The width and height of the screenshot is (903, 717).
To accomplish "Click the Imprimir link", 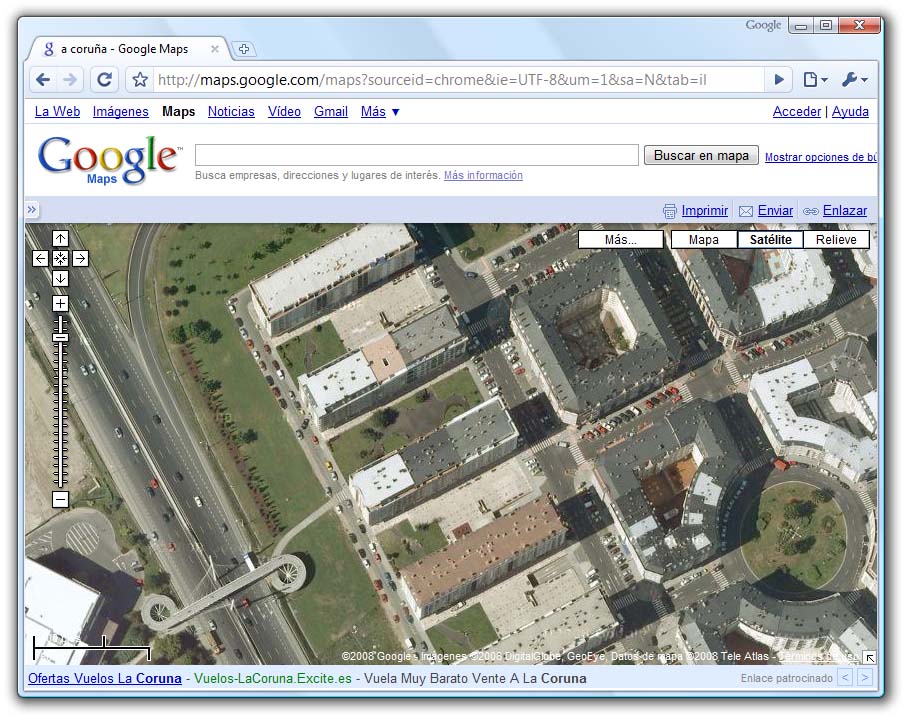I will (x=705, y=211).
